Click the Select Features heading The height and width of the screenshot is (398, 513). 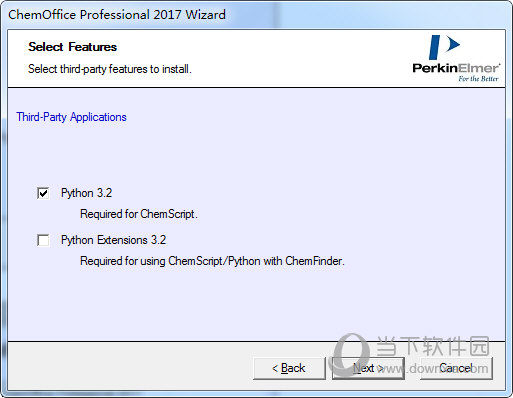point(72,47)
